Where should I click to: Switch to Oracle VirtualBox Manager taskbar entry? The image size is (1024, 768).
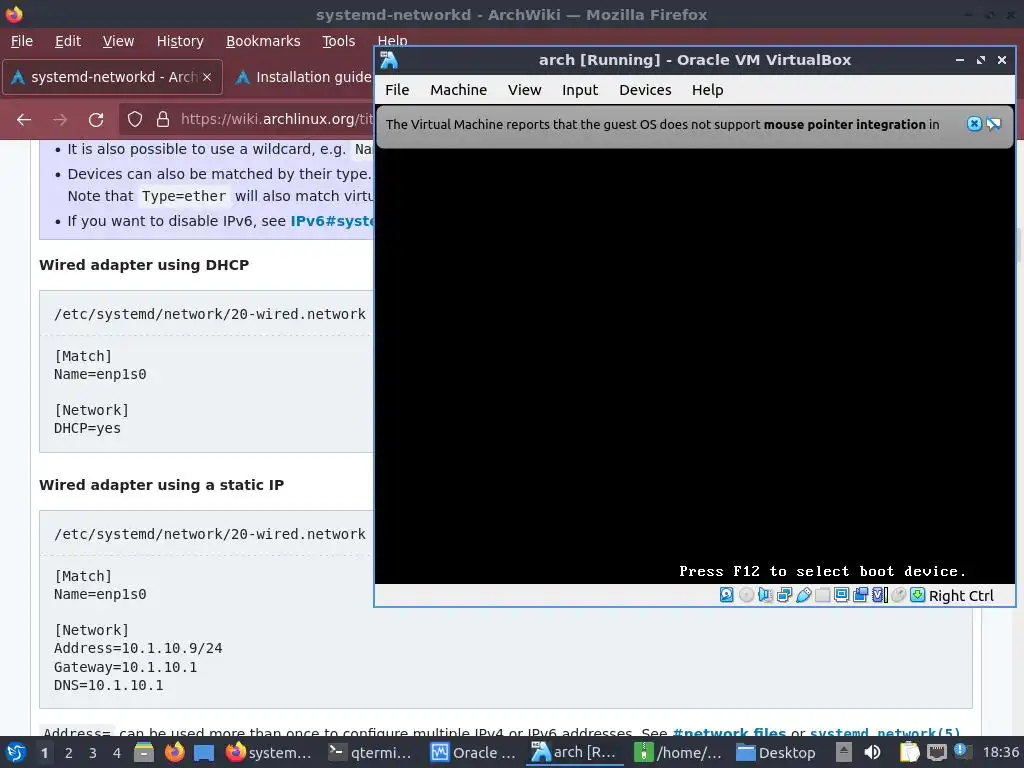(473, 753)
